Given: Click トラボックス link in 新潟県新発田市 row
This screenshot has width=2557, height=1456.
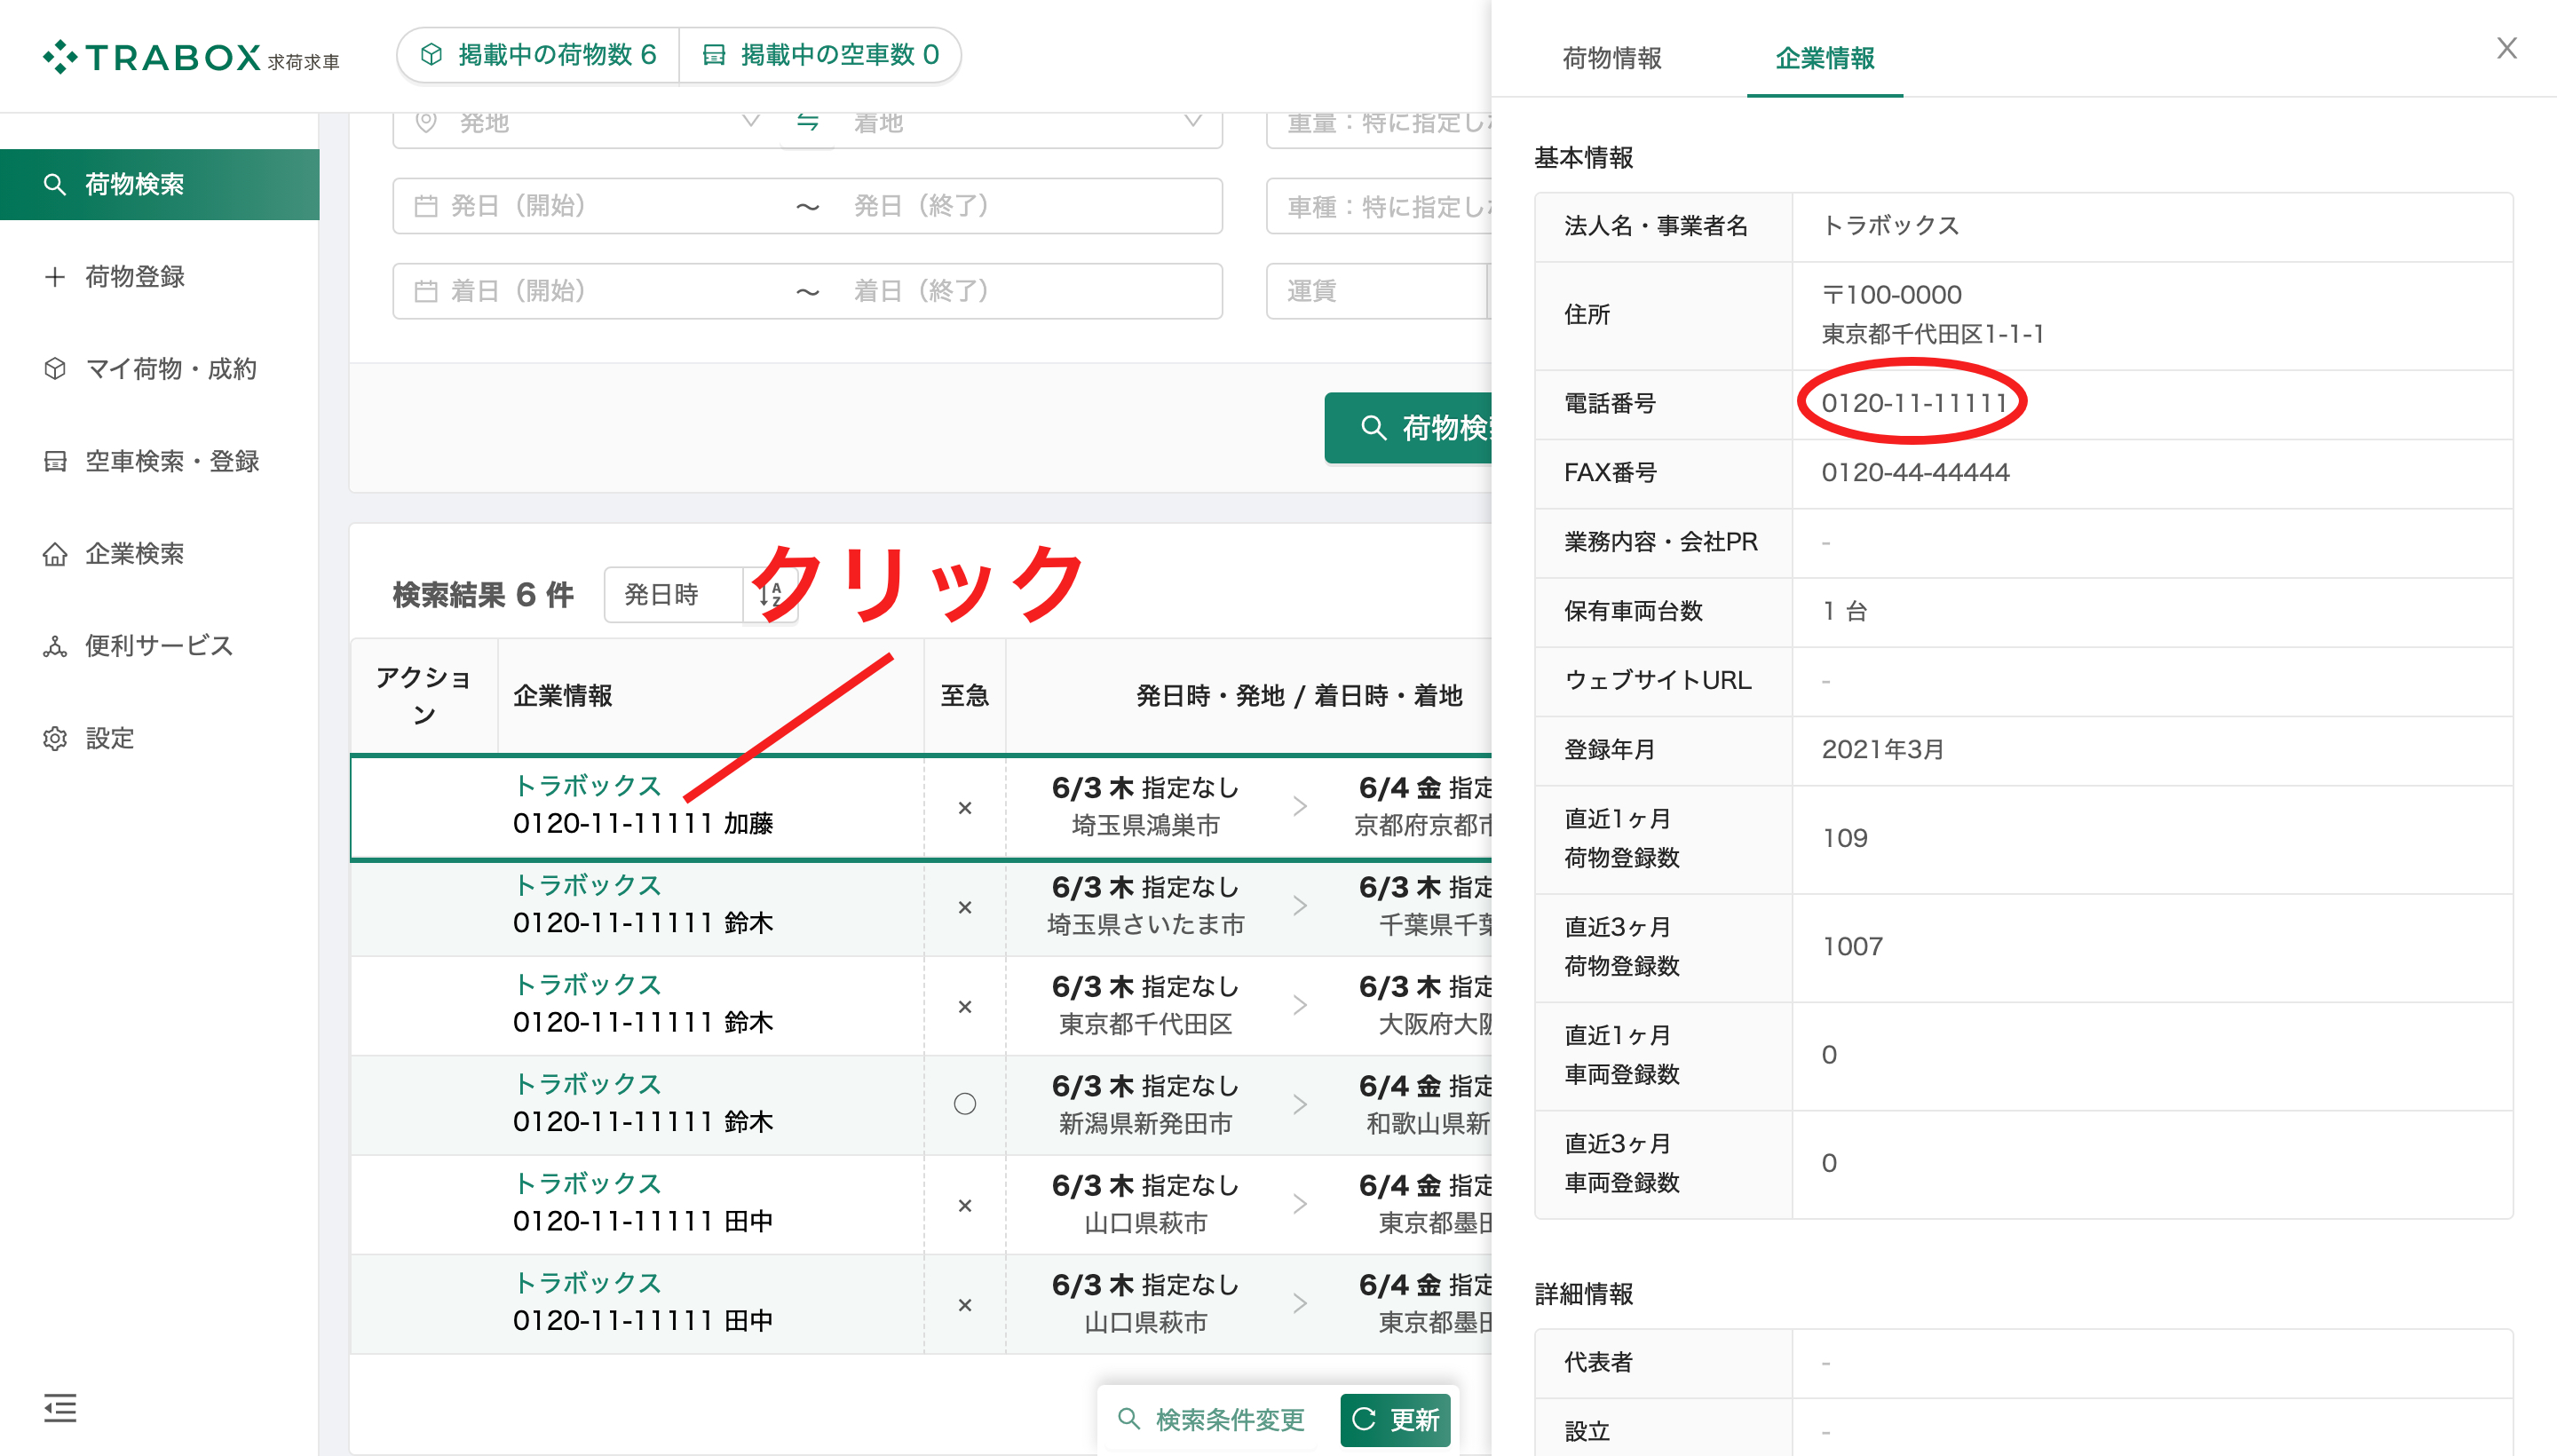Looking at the screenshot, I should point(587,1084).
